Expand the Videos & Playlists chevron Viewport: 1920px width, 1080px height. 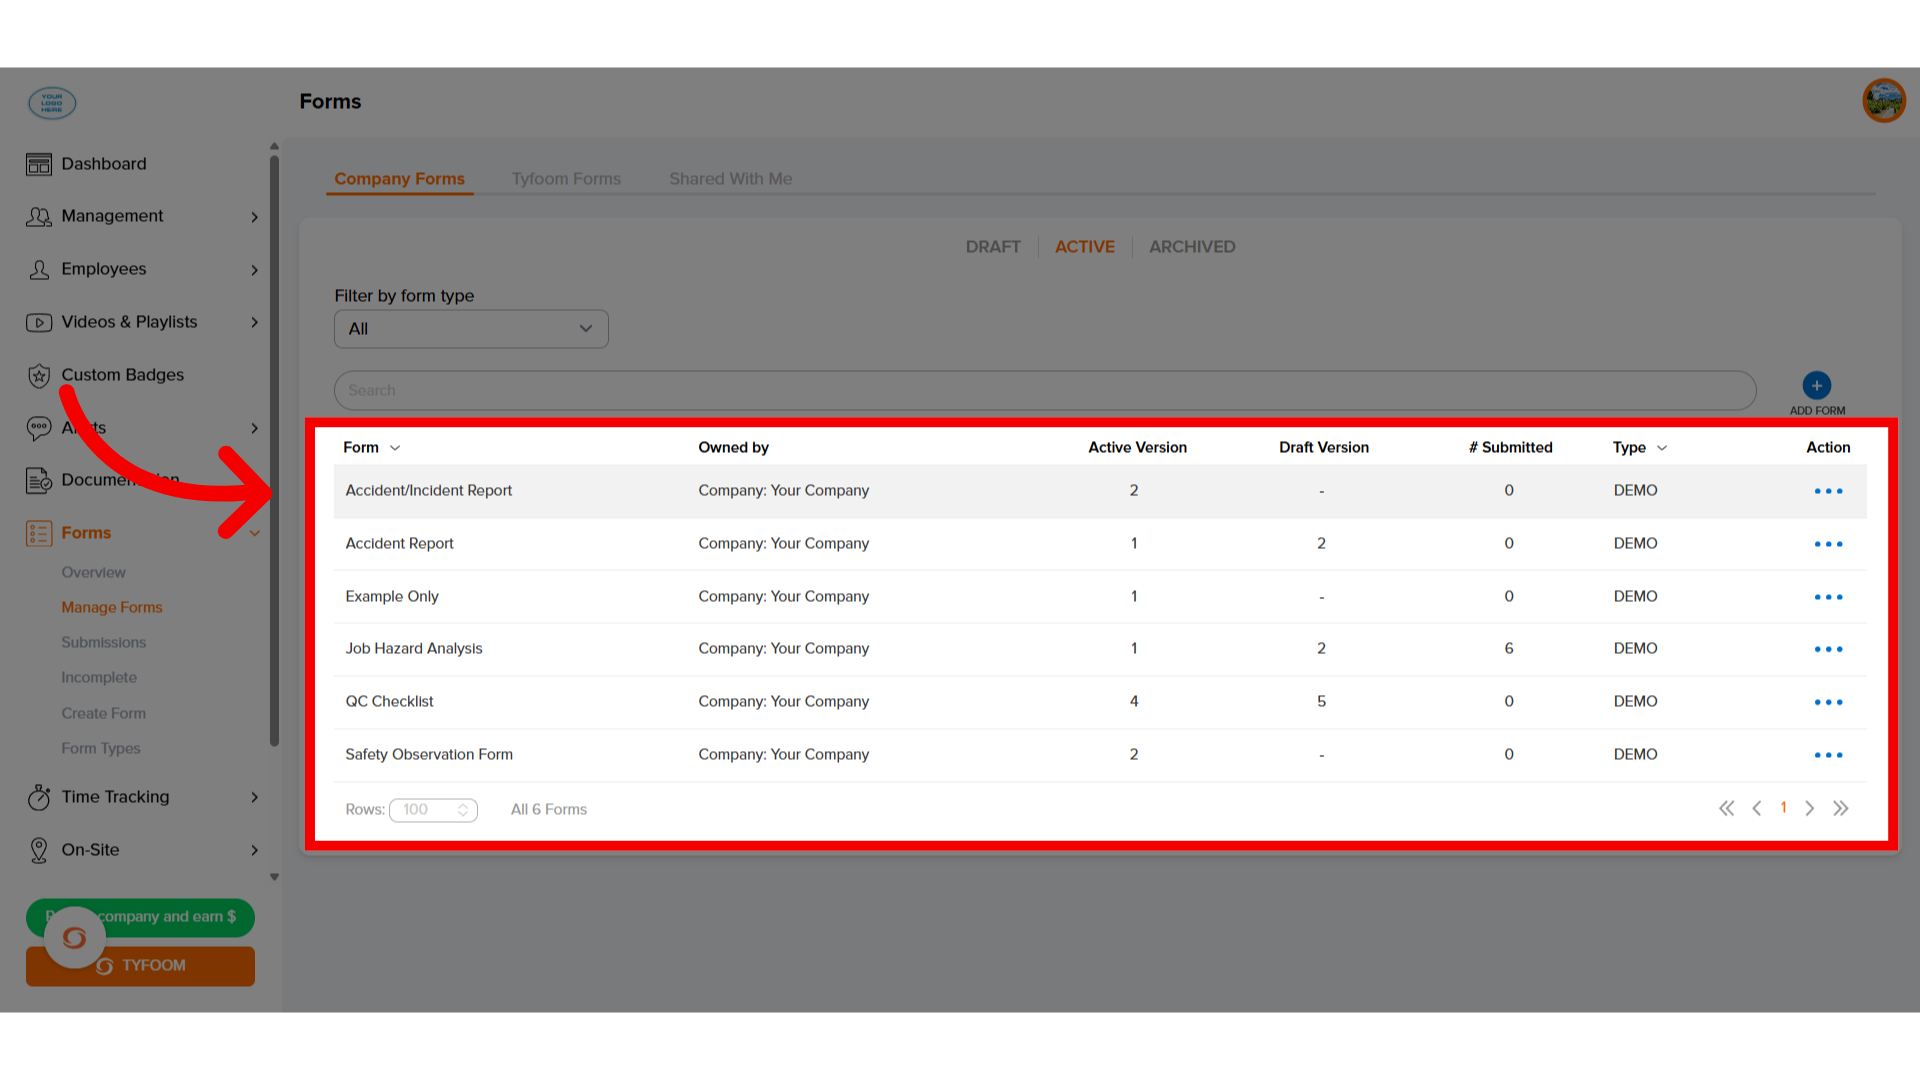tap(254, 322)
